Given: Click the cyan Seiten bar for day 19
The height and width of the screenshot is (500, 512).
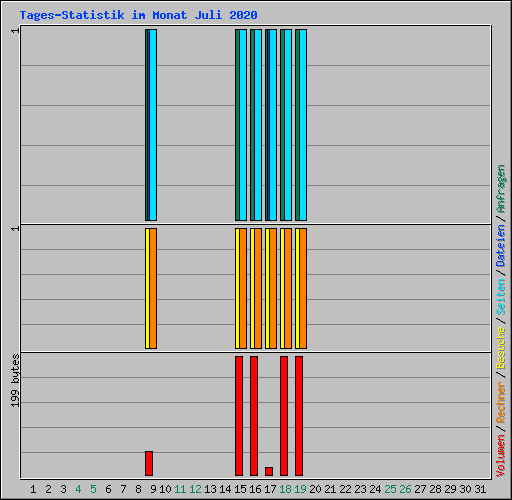Looking at the screenshot, I should 303,125.
